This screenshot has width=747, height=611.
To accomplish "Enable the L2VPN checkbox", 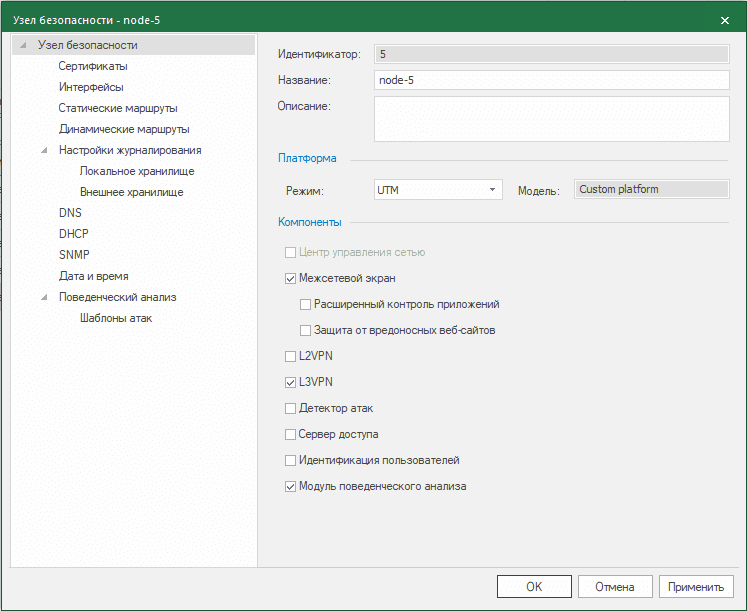I will click(291, 356).
